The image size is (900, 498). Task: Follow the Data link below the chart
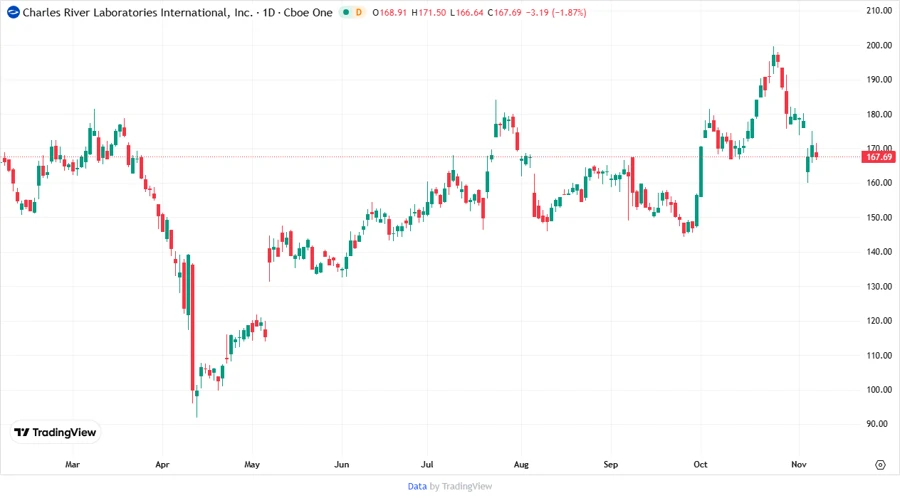coord(417,486)
